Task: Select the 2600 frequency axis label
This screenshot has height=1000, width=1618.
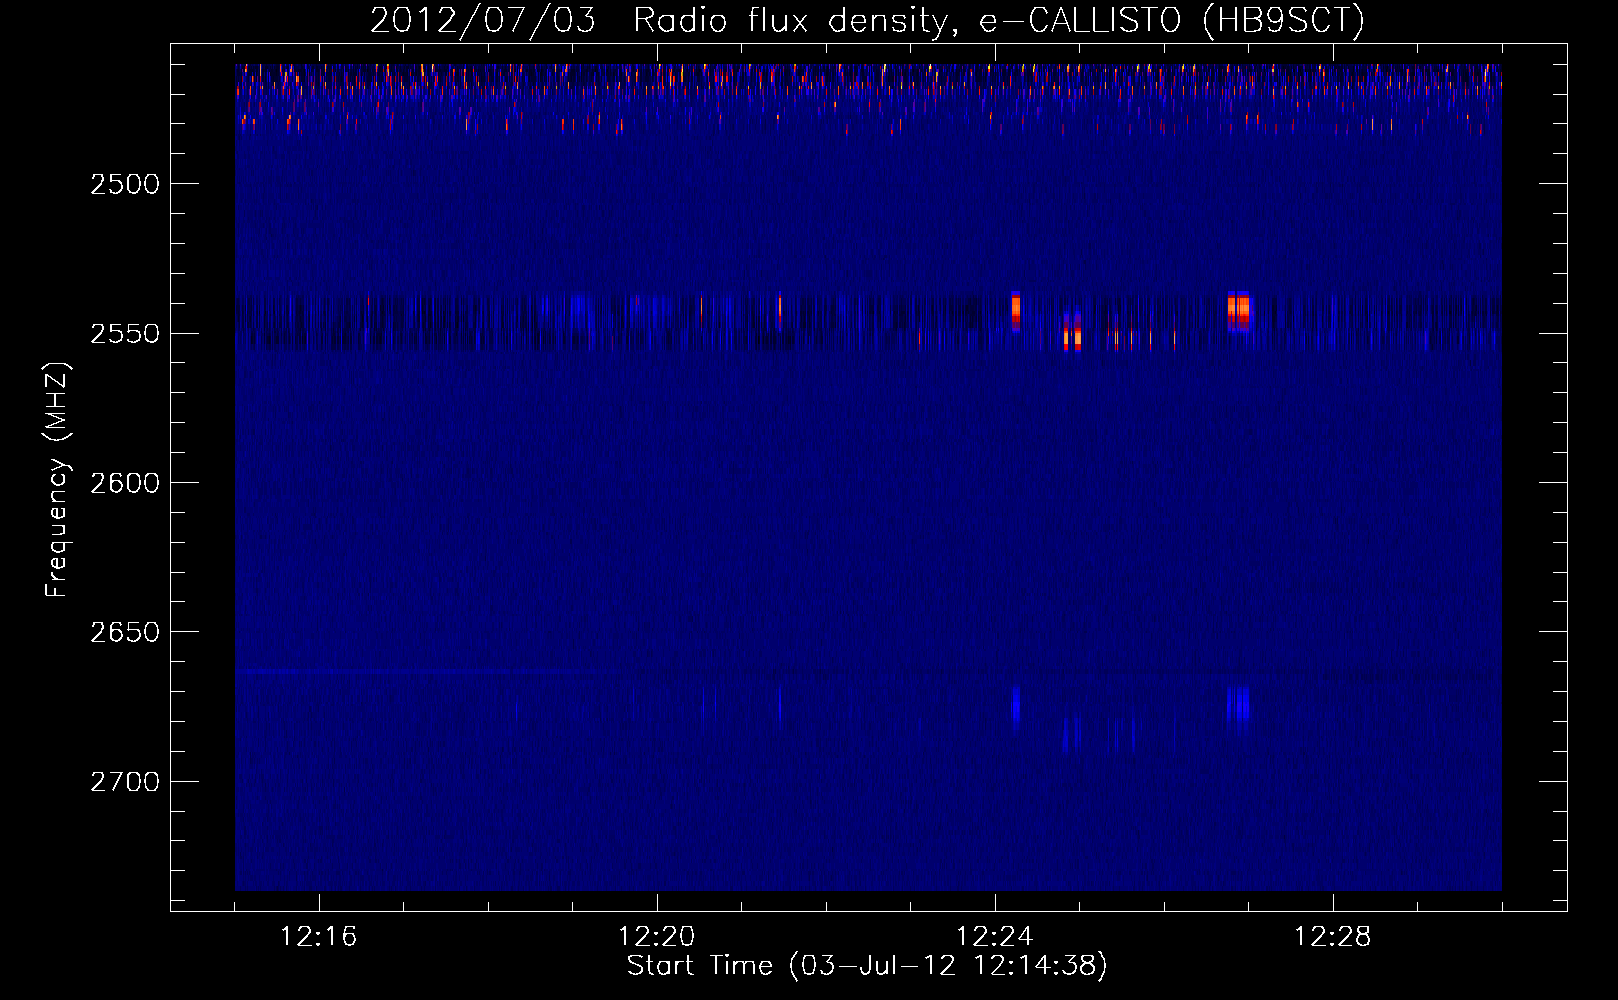Action: click(125, 482)
